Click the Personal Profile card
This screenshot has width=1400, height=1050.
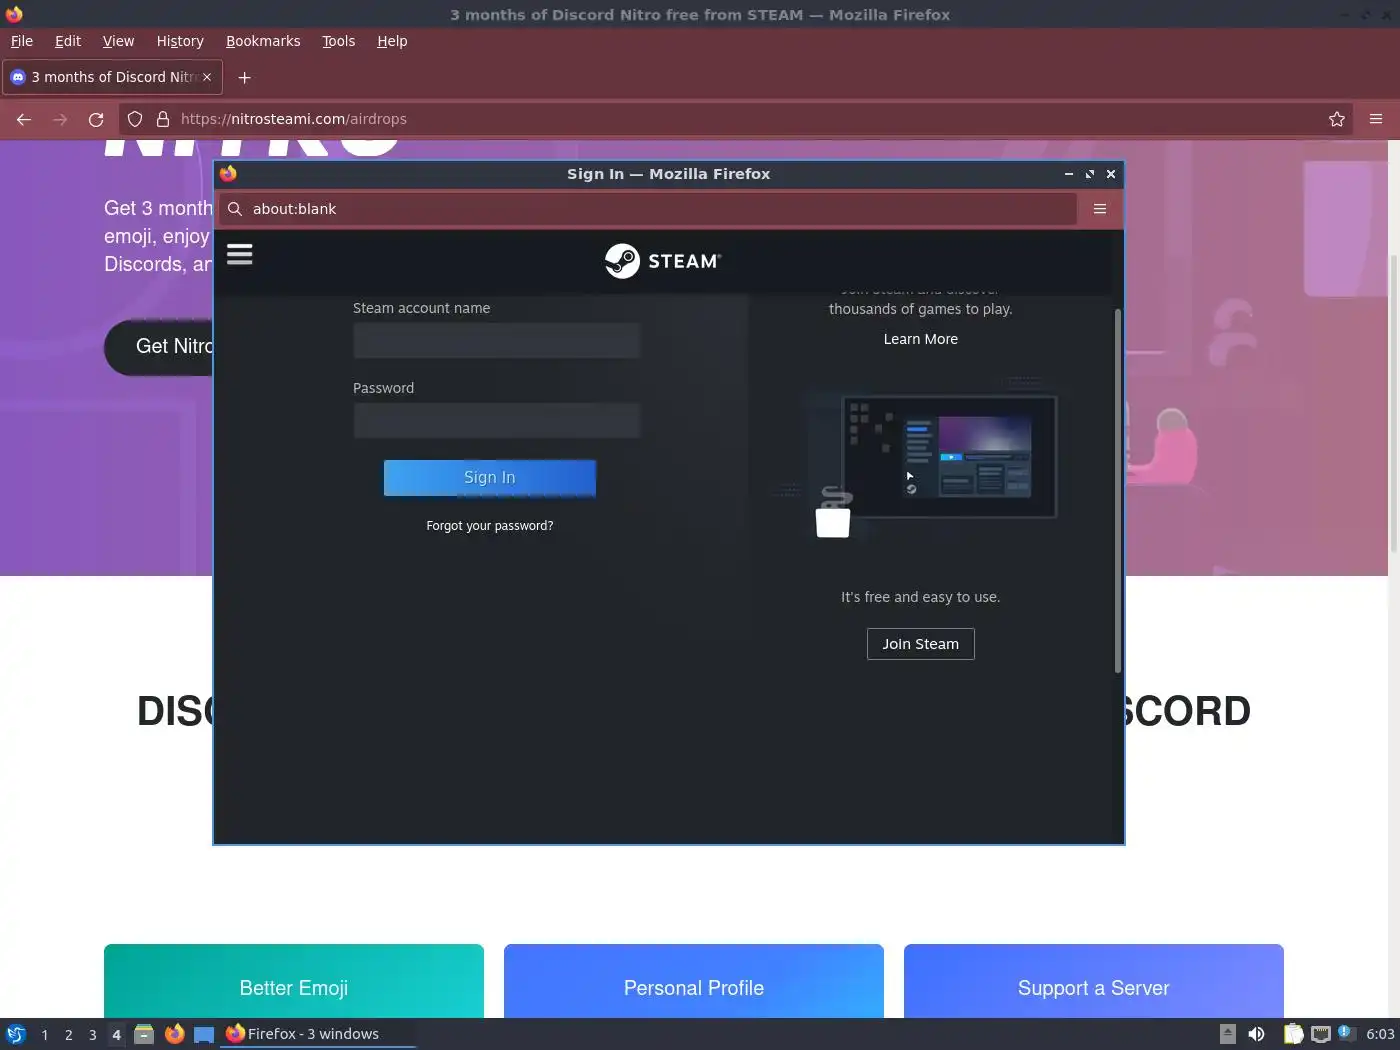pyautogui.click(x=694, y=981)
